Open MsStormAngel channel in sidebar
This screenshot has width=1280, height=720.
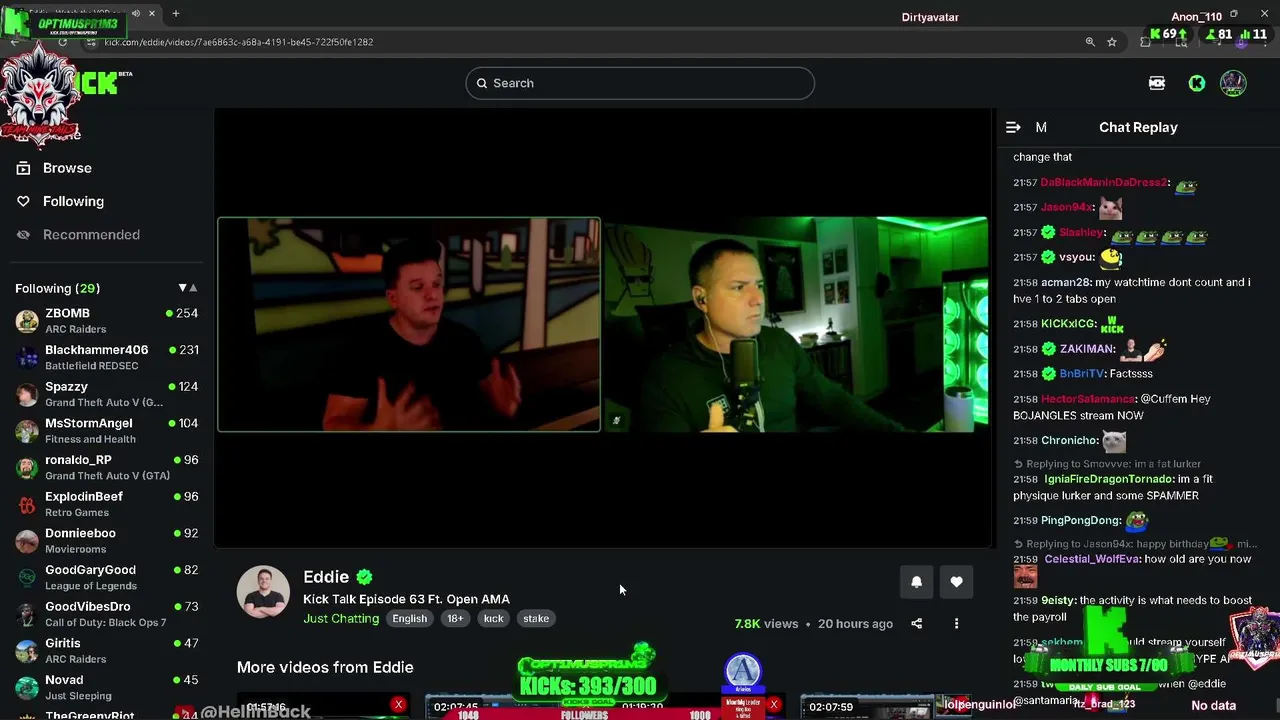coord(106,431)
